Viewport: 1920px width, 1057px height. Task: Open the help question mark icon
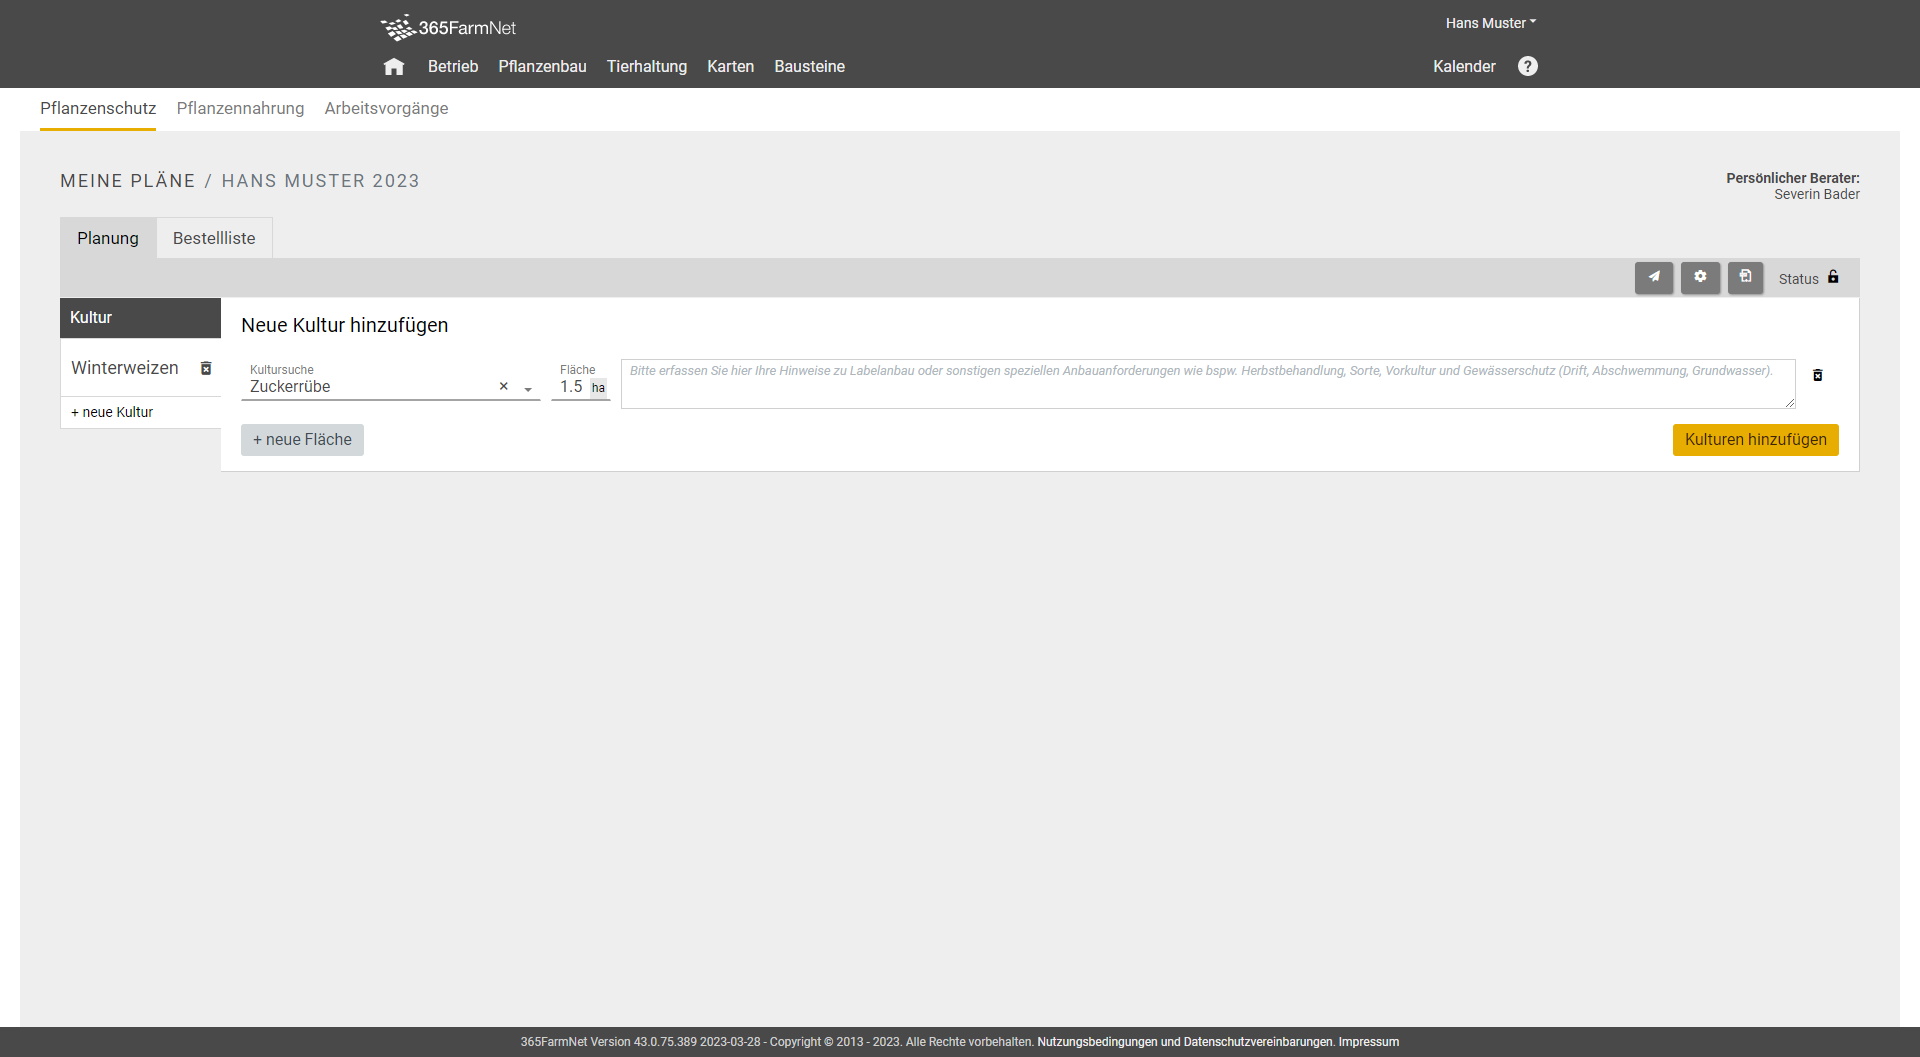pos(1527,66)
